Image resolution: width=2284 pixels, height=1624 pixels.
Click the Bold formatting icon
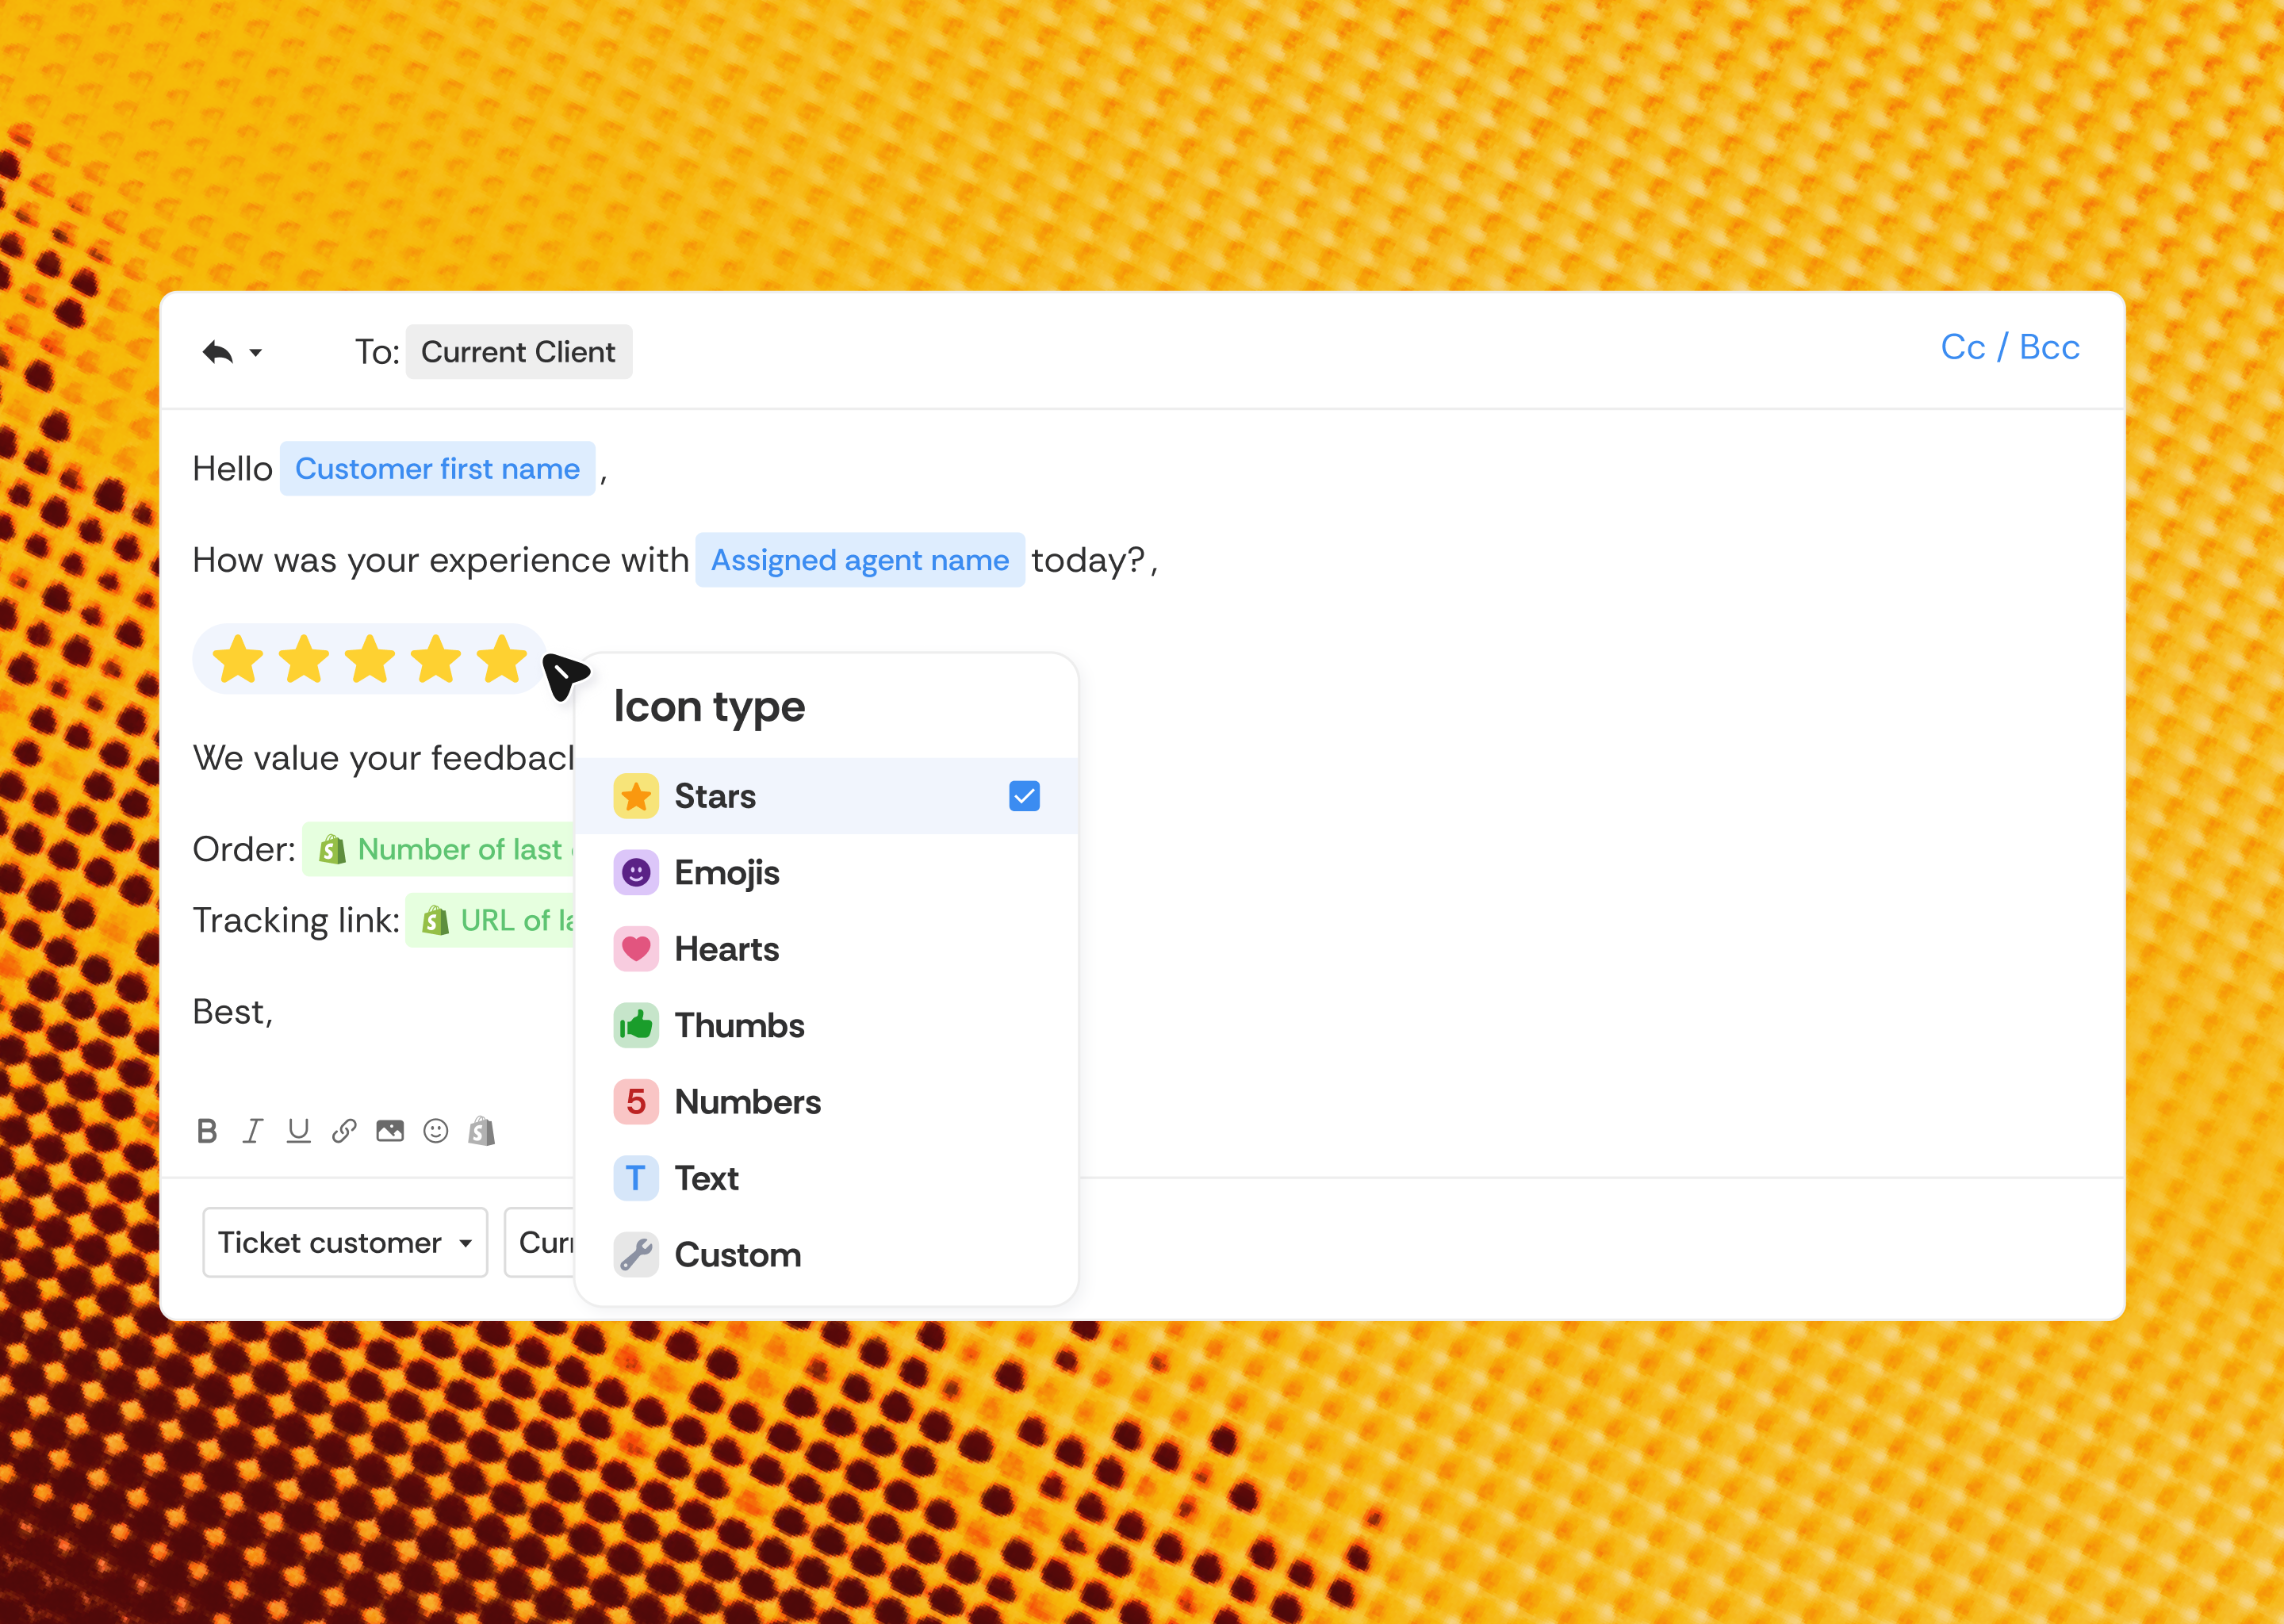[x=207, y=1131]
